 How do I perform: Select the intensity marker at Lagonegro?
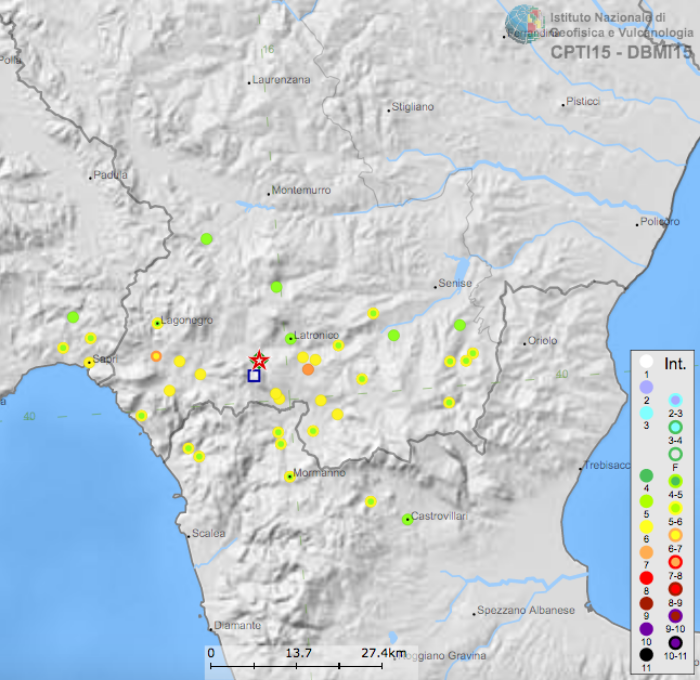click(157, 323)
